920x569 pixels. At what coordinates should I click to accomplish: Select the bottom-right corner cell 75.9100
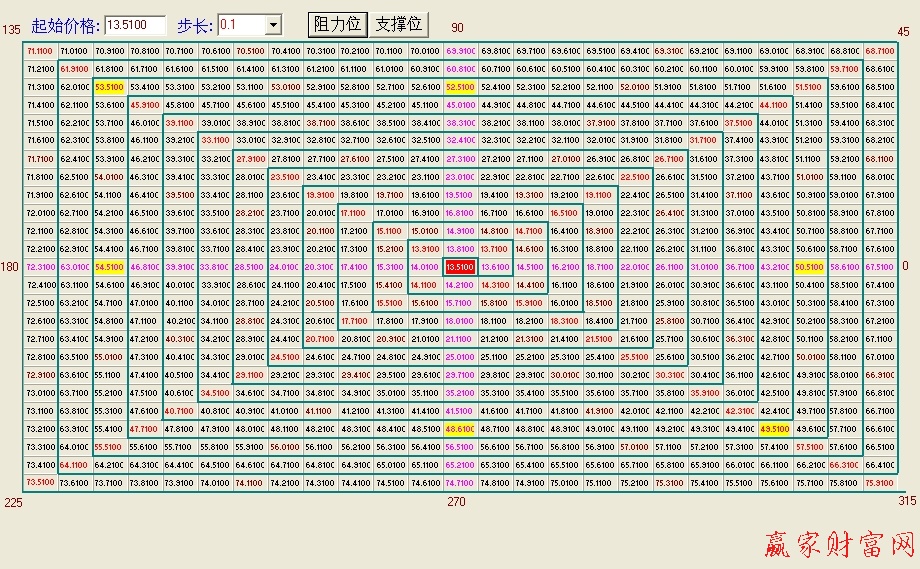(x=879, y=482)
